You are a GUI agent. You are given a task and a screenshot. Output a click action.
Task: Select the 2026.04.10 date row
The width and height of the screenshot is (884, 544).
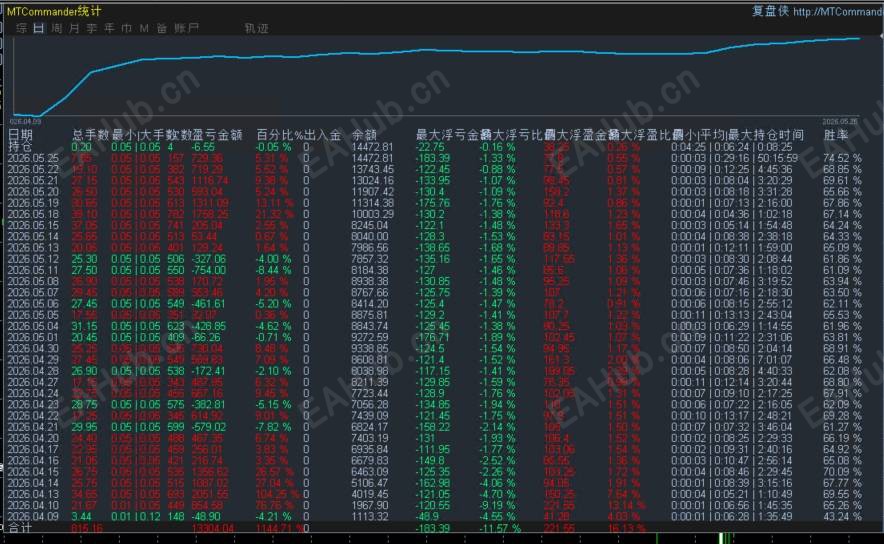coord(33,505)
